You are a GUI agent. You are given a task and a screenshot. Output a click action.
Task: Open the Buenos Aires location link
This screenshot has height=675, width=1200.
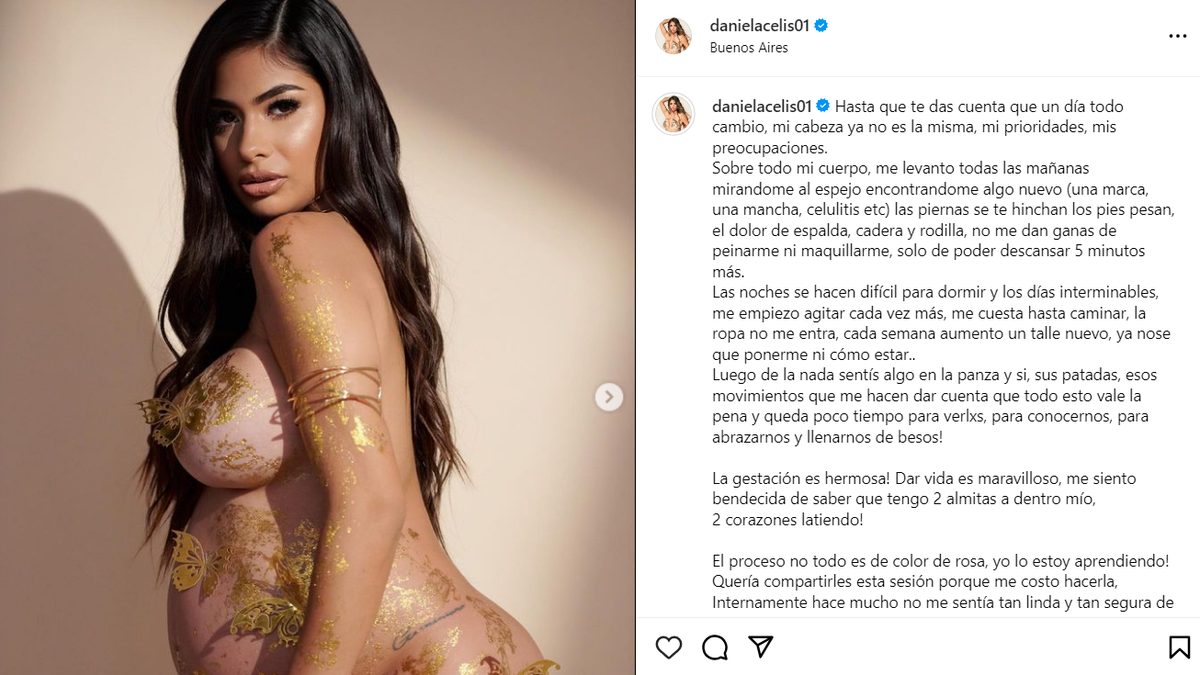point(749,48)
